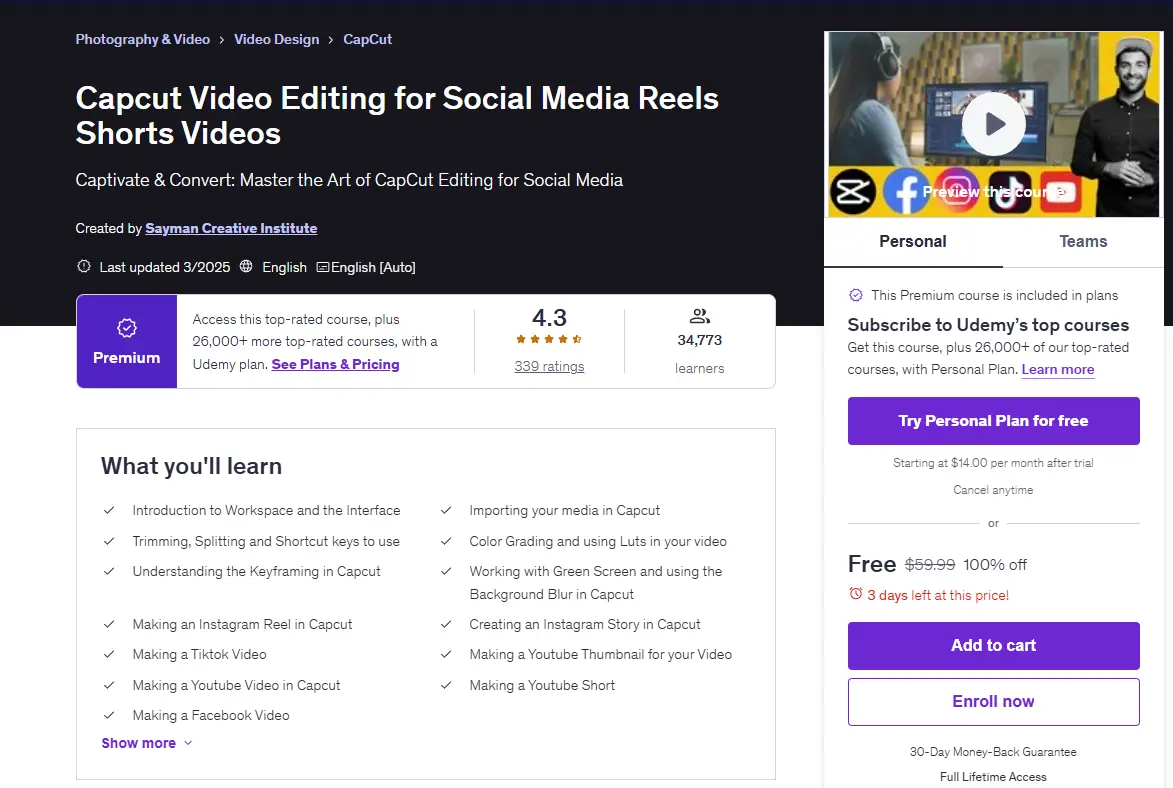
Task: Click '3 days left at this price!' text
Action: pyautogui.click(x=938, y=595)
